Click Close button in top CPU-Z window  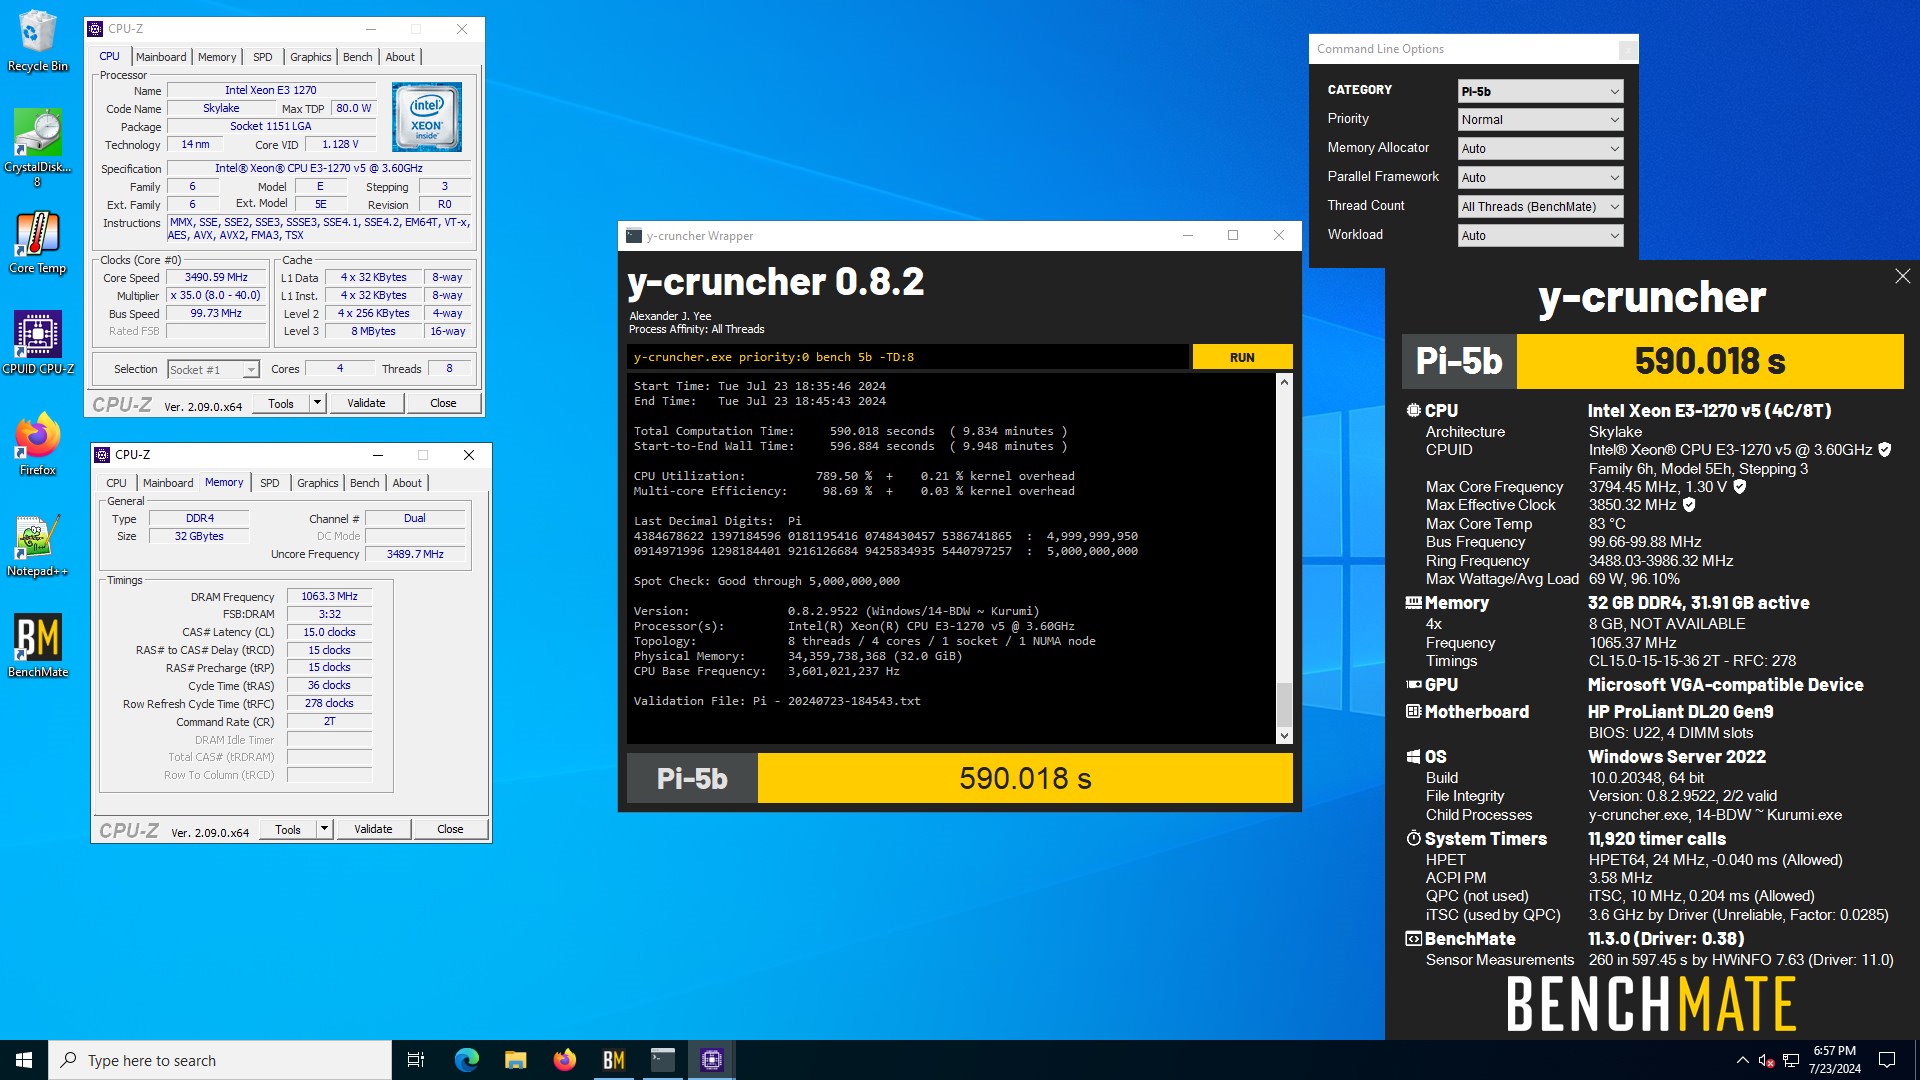443,403
